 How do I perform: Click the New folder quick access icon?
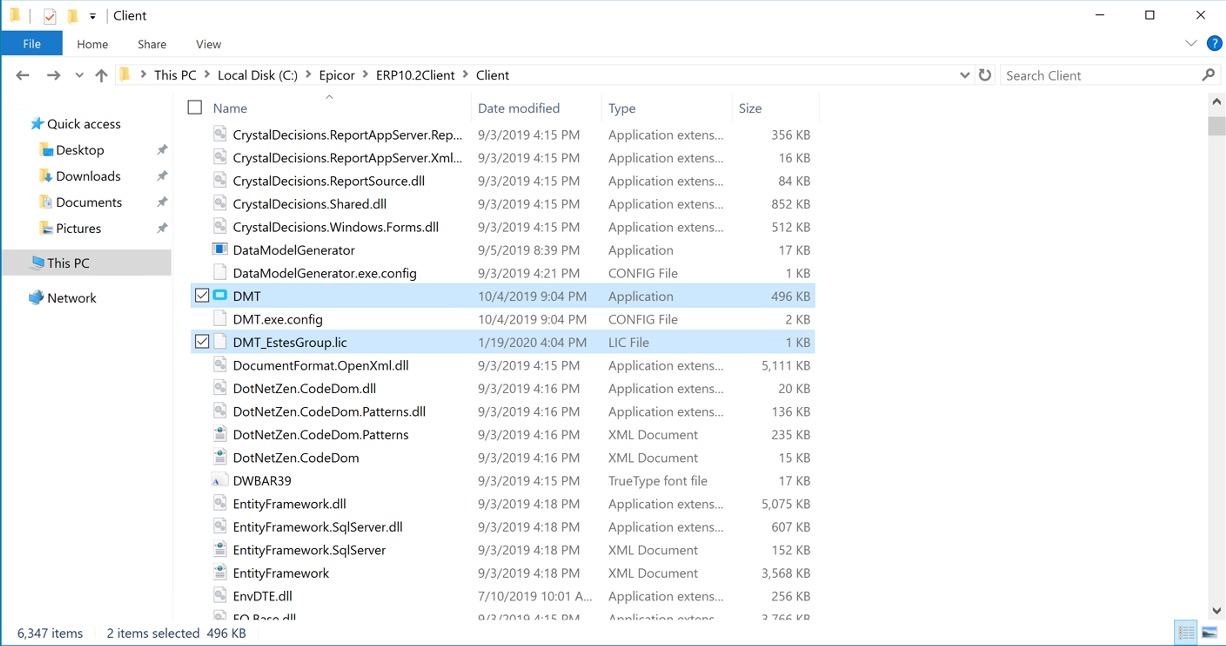pos(73,16)
